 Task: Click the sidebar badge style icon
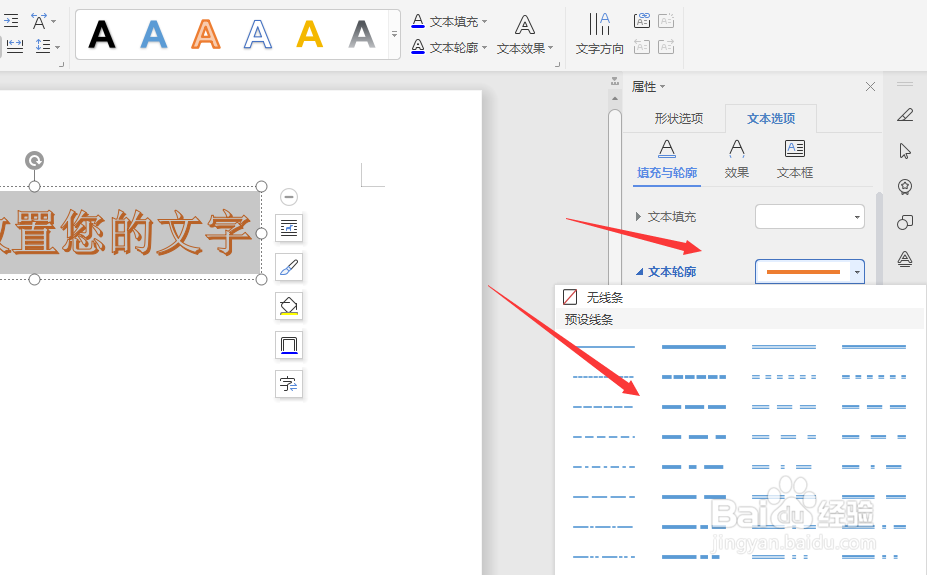point(905,187)
